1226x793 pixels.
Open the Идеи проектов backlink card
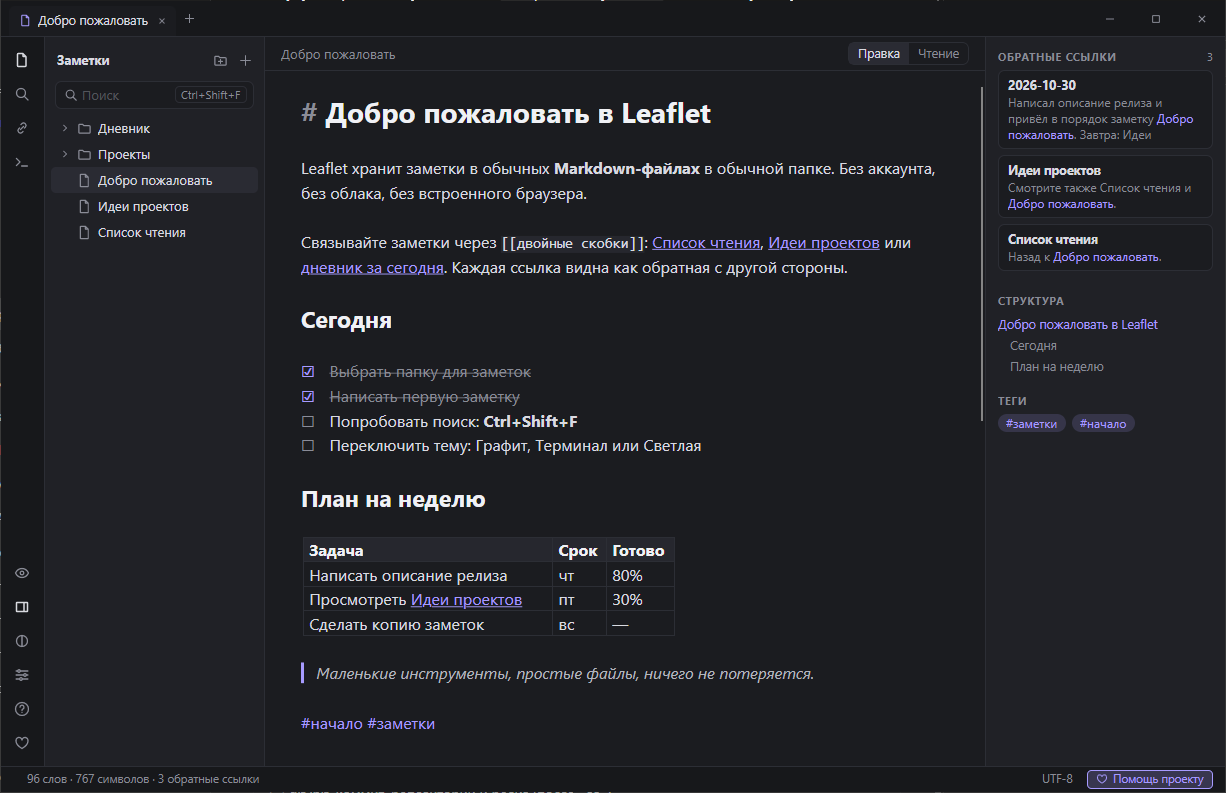1105,187
